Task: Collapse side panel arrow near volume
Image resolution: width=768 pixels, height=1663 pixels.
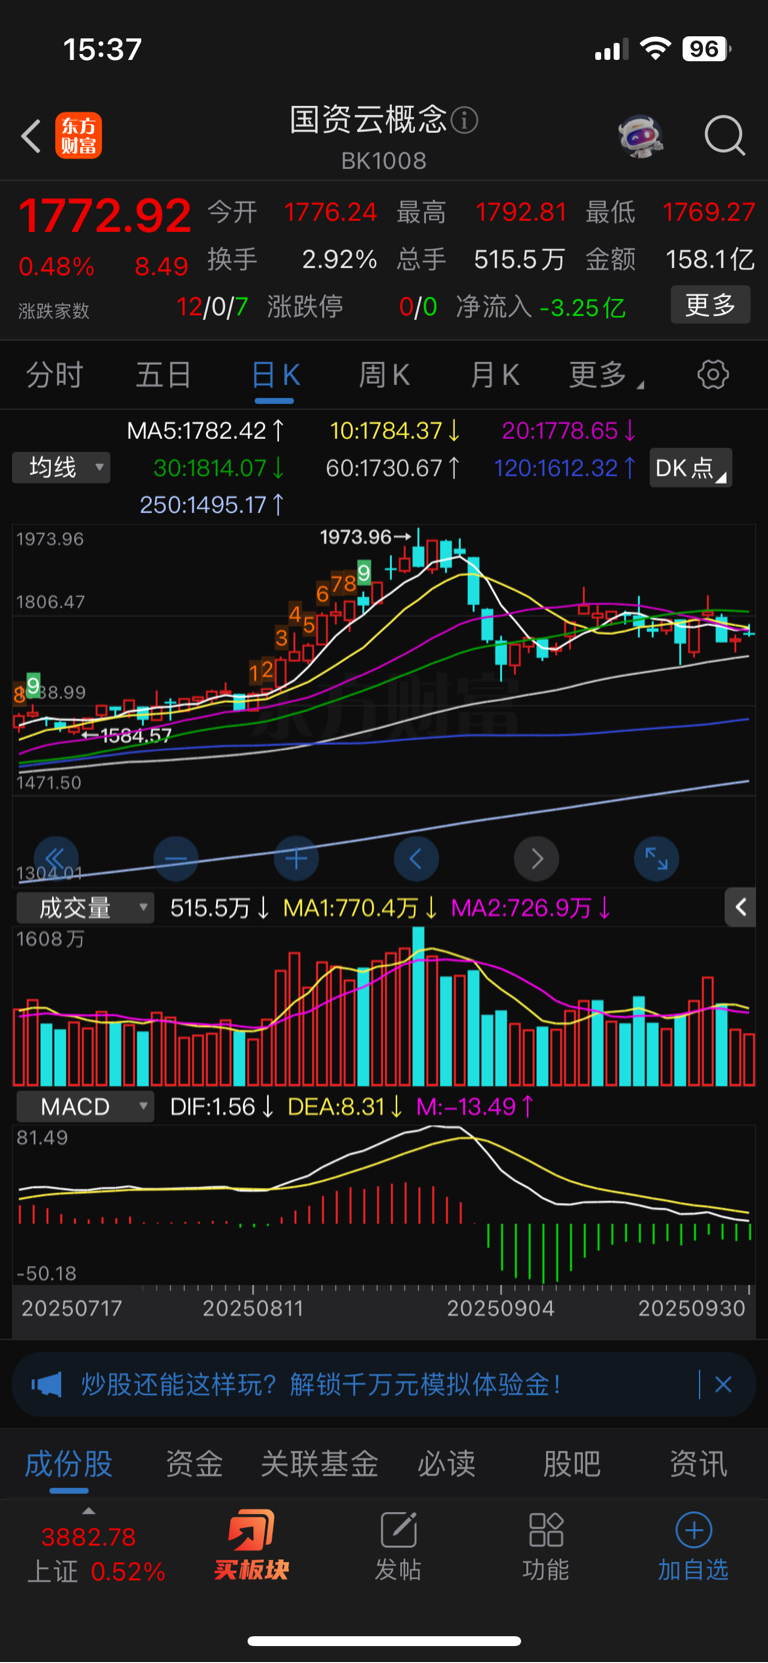Action: tap(740, 907)
